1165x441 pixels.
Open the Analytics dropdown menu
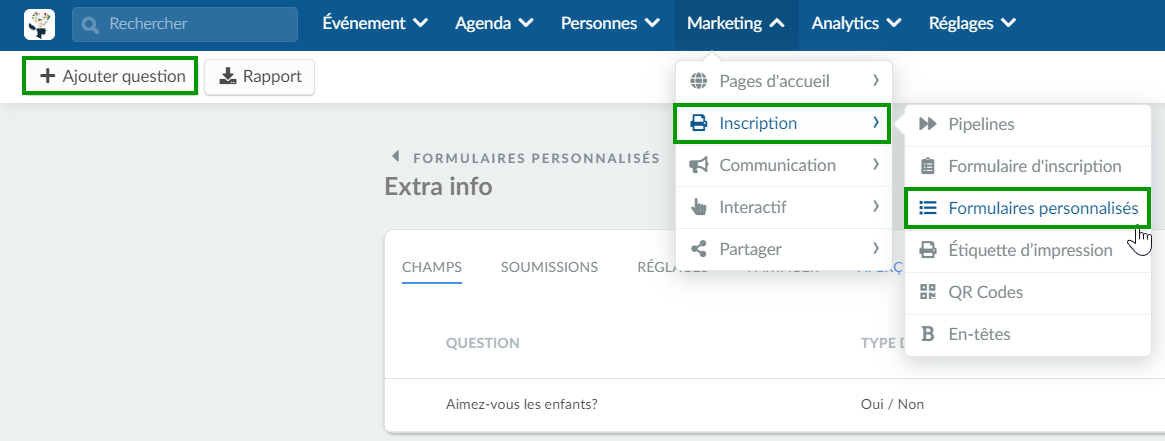click(x=856, y=24)
